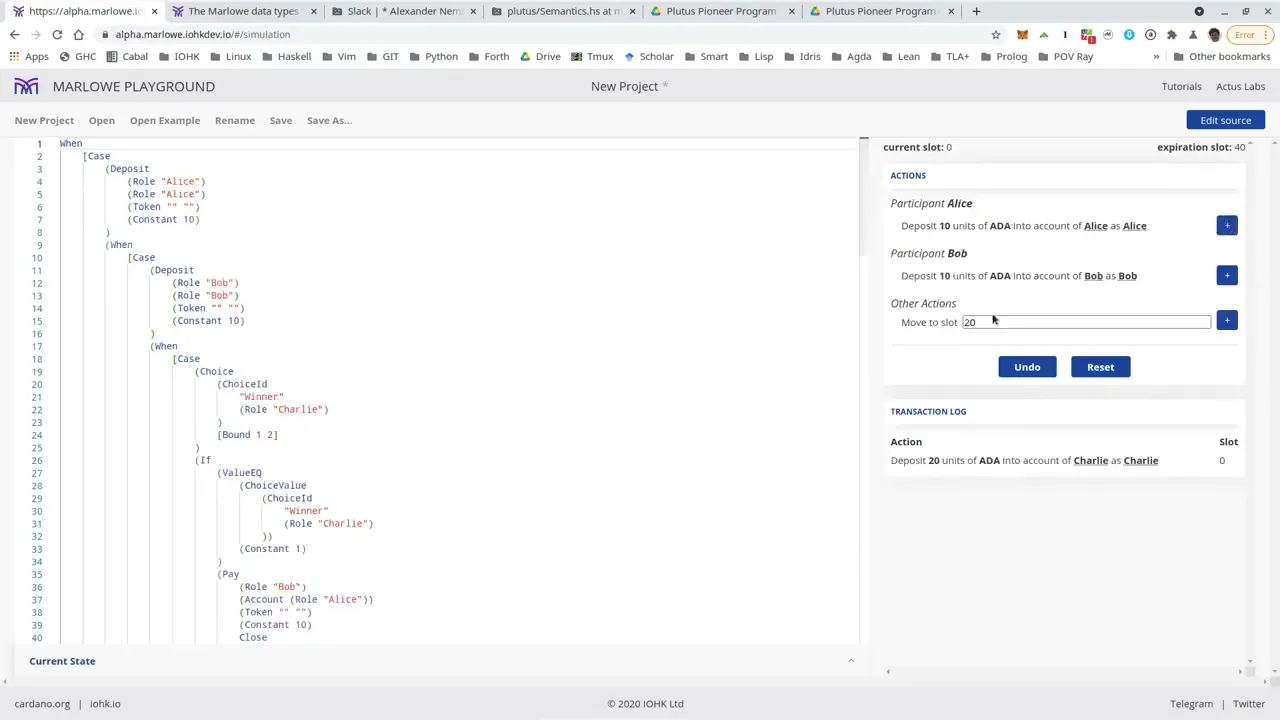This screenshot has width=1280, height=720.
Task: Reset the simulation
Action: tap(1100, 367)
